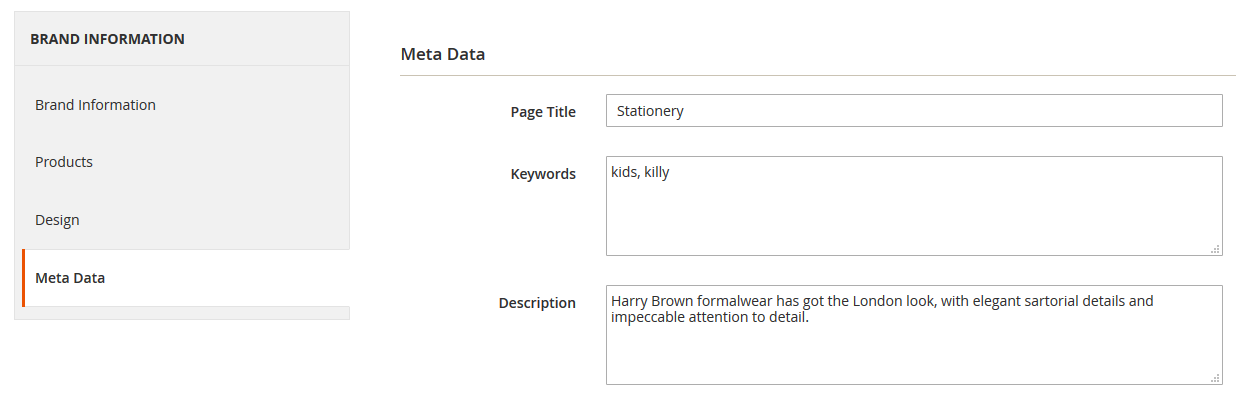Grab the Keywords textarea resize handle

click(1216, 249)
